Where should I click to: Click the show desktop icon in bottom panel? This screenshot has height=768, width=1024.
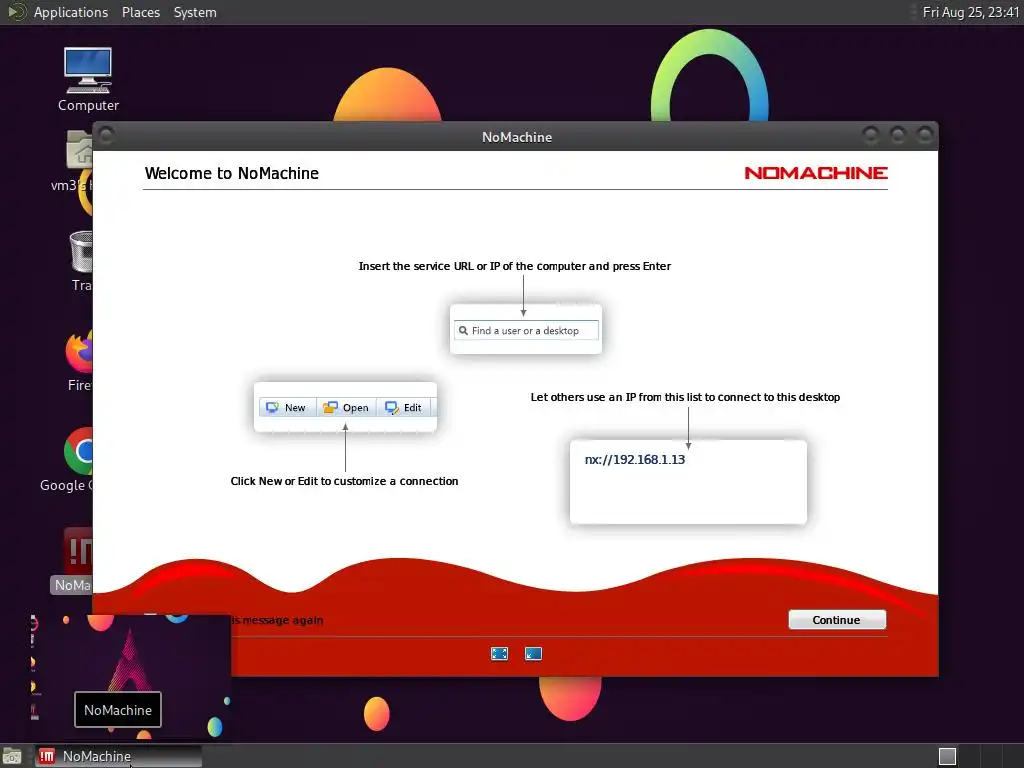pyautogui.click(x=12, y=756)
